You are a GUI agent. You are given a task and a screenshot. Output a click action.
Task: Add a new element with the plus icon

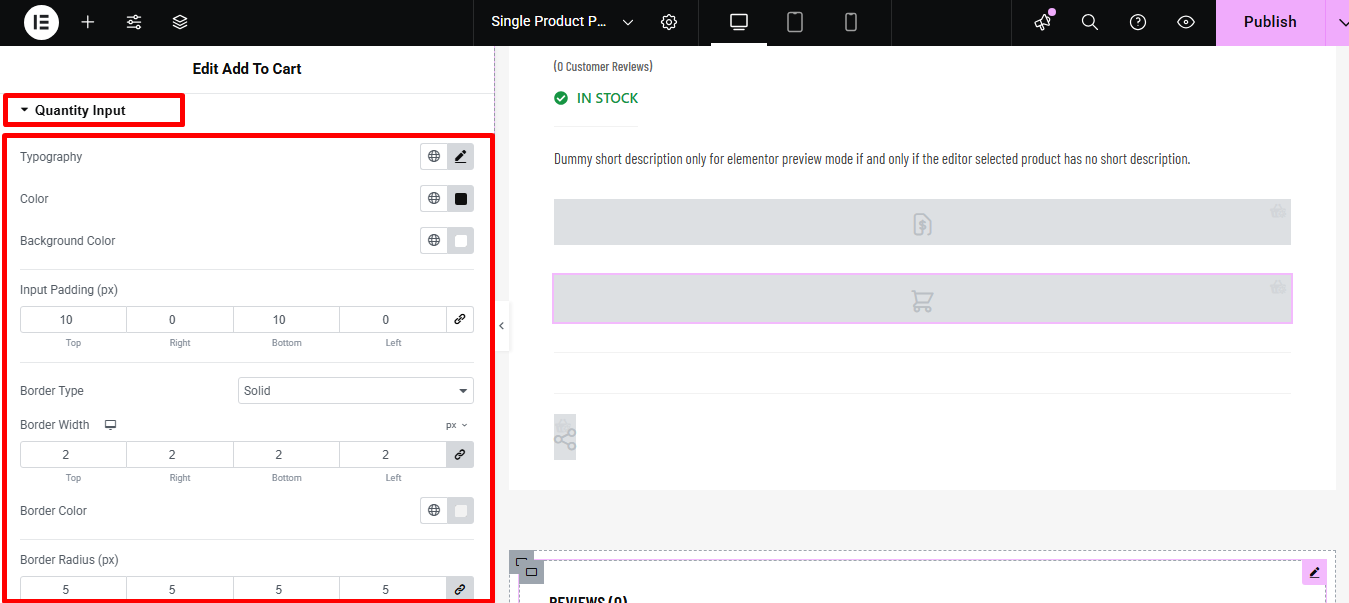[87, 22]
